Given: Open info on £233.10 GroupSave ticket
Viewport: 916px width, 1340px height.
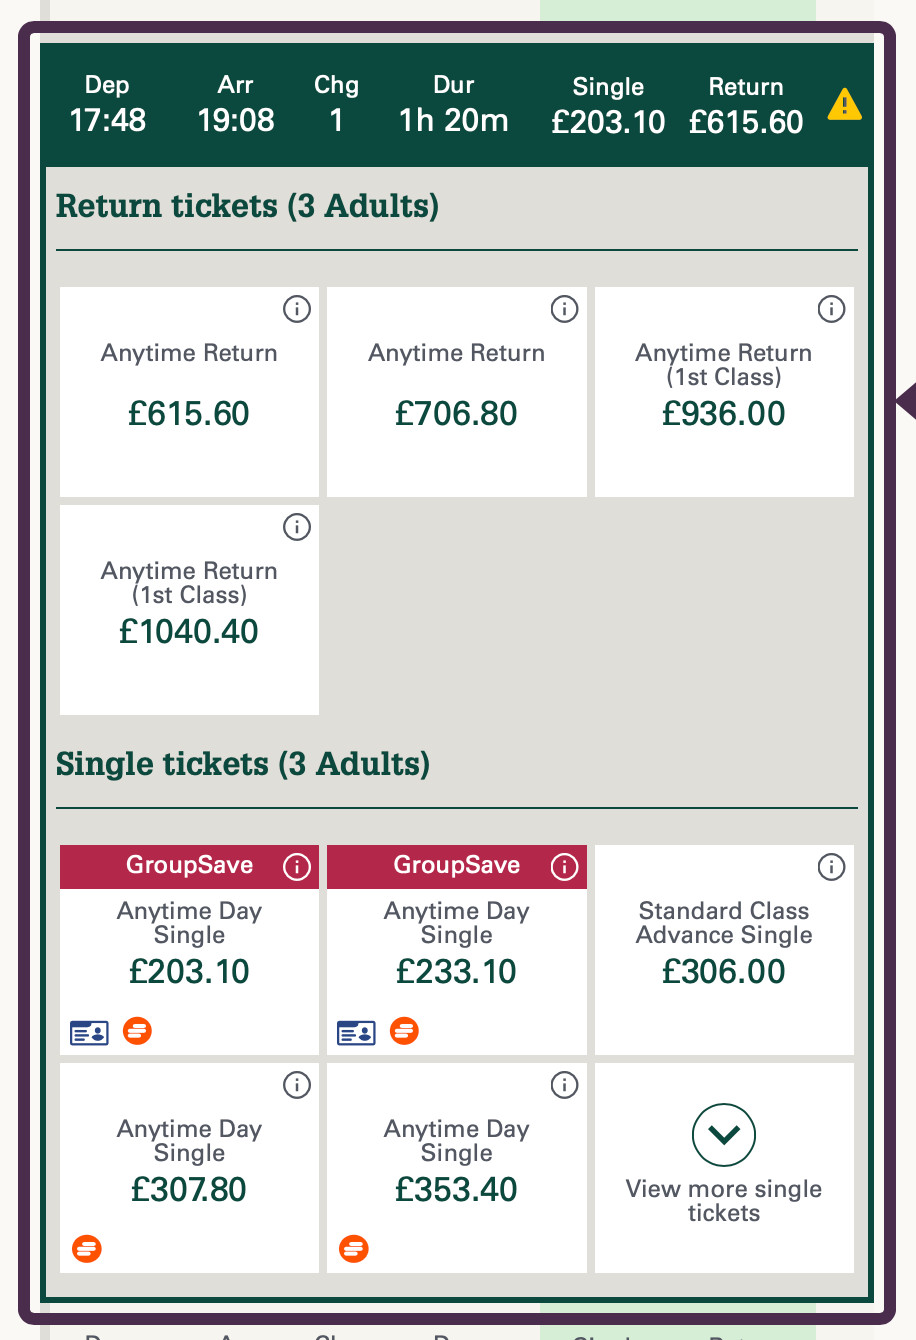Looking at the screenshot, I should (x=564, y=867).
